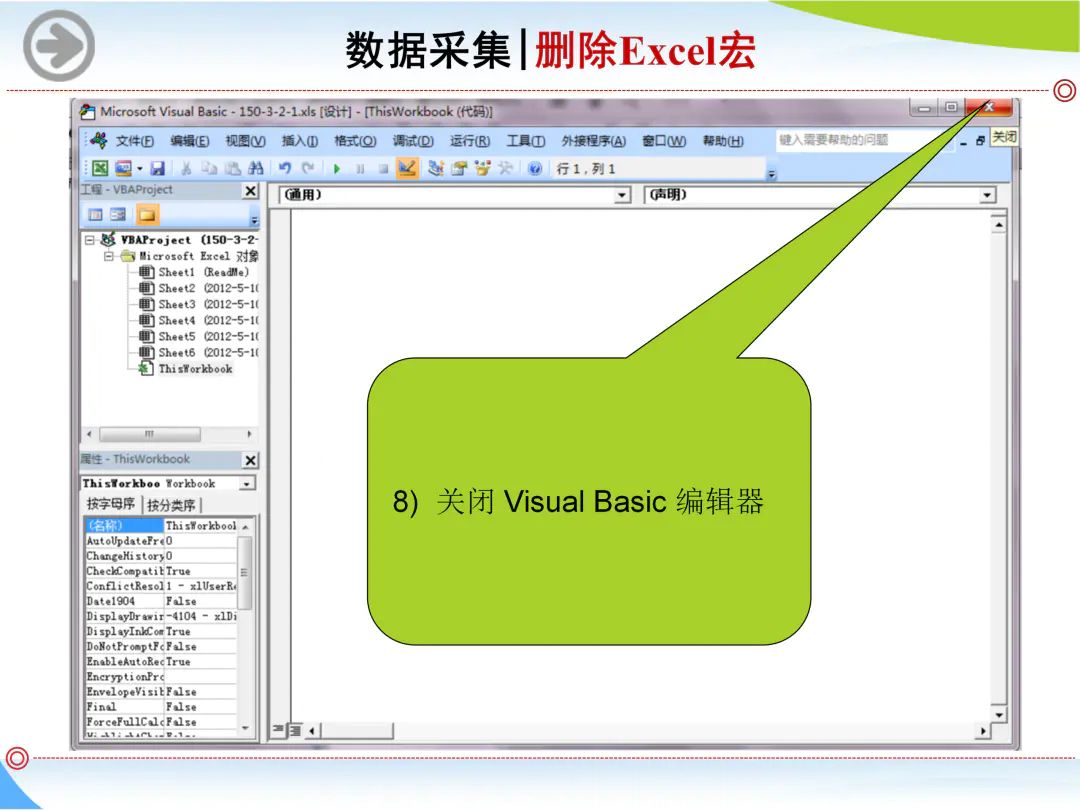
Task: Select ThisWorkbook in project tree
Action: pos(186,369)
